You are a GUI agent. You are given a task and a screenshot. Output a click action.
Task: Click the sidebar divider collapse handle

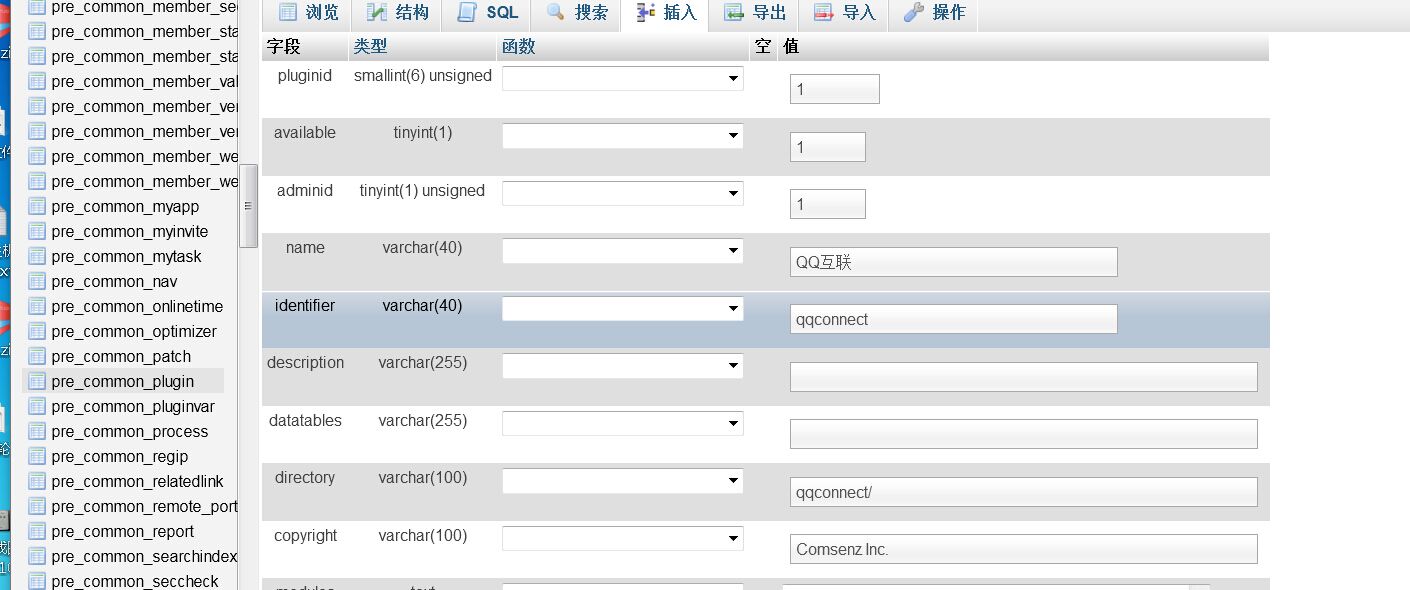coord(248,206)
